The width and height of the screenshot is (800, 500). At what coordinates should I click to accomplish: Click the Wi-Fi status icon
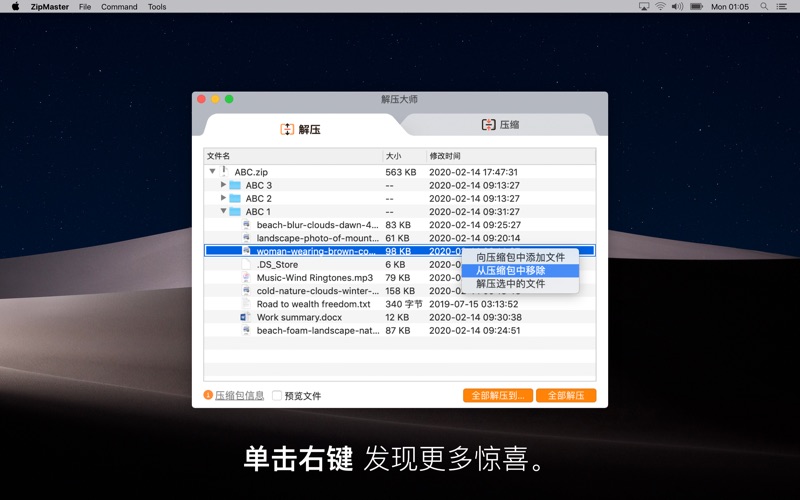(x=660, y=7)
